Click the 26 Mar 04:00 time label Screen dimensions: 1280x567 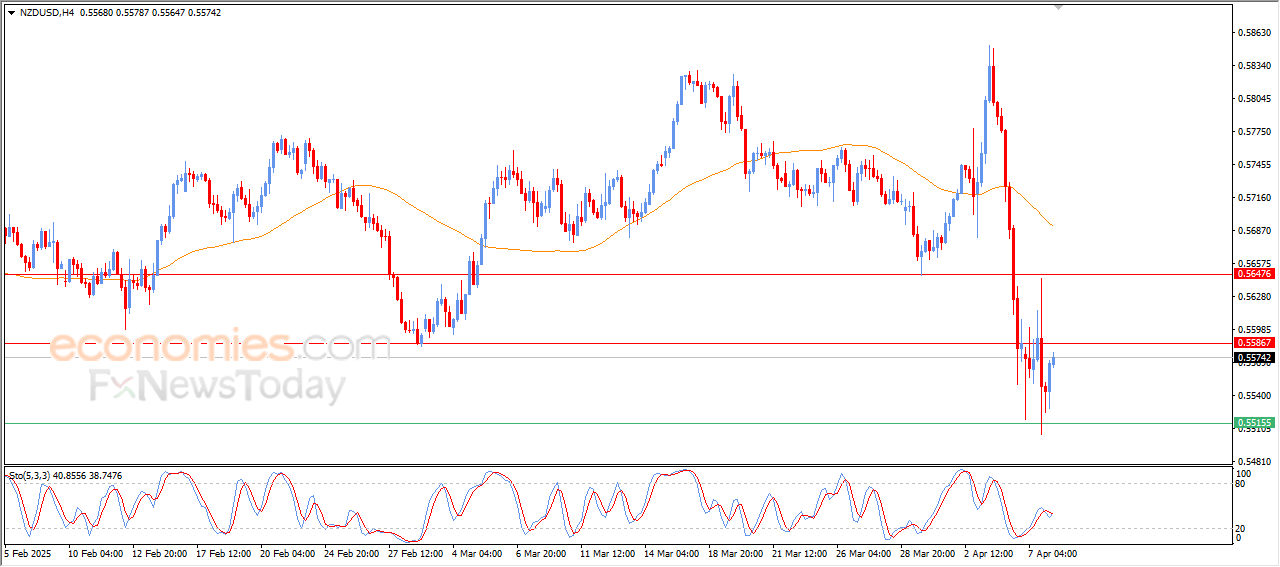tap(863, 553)
